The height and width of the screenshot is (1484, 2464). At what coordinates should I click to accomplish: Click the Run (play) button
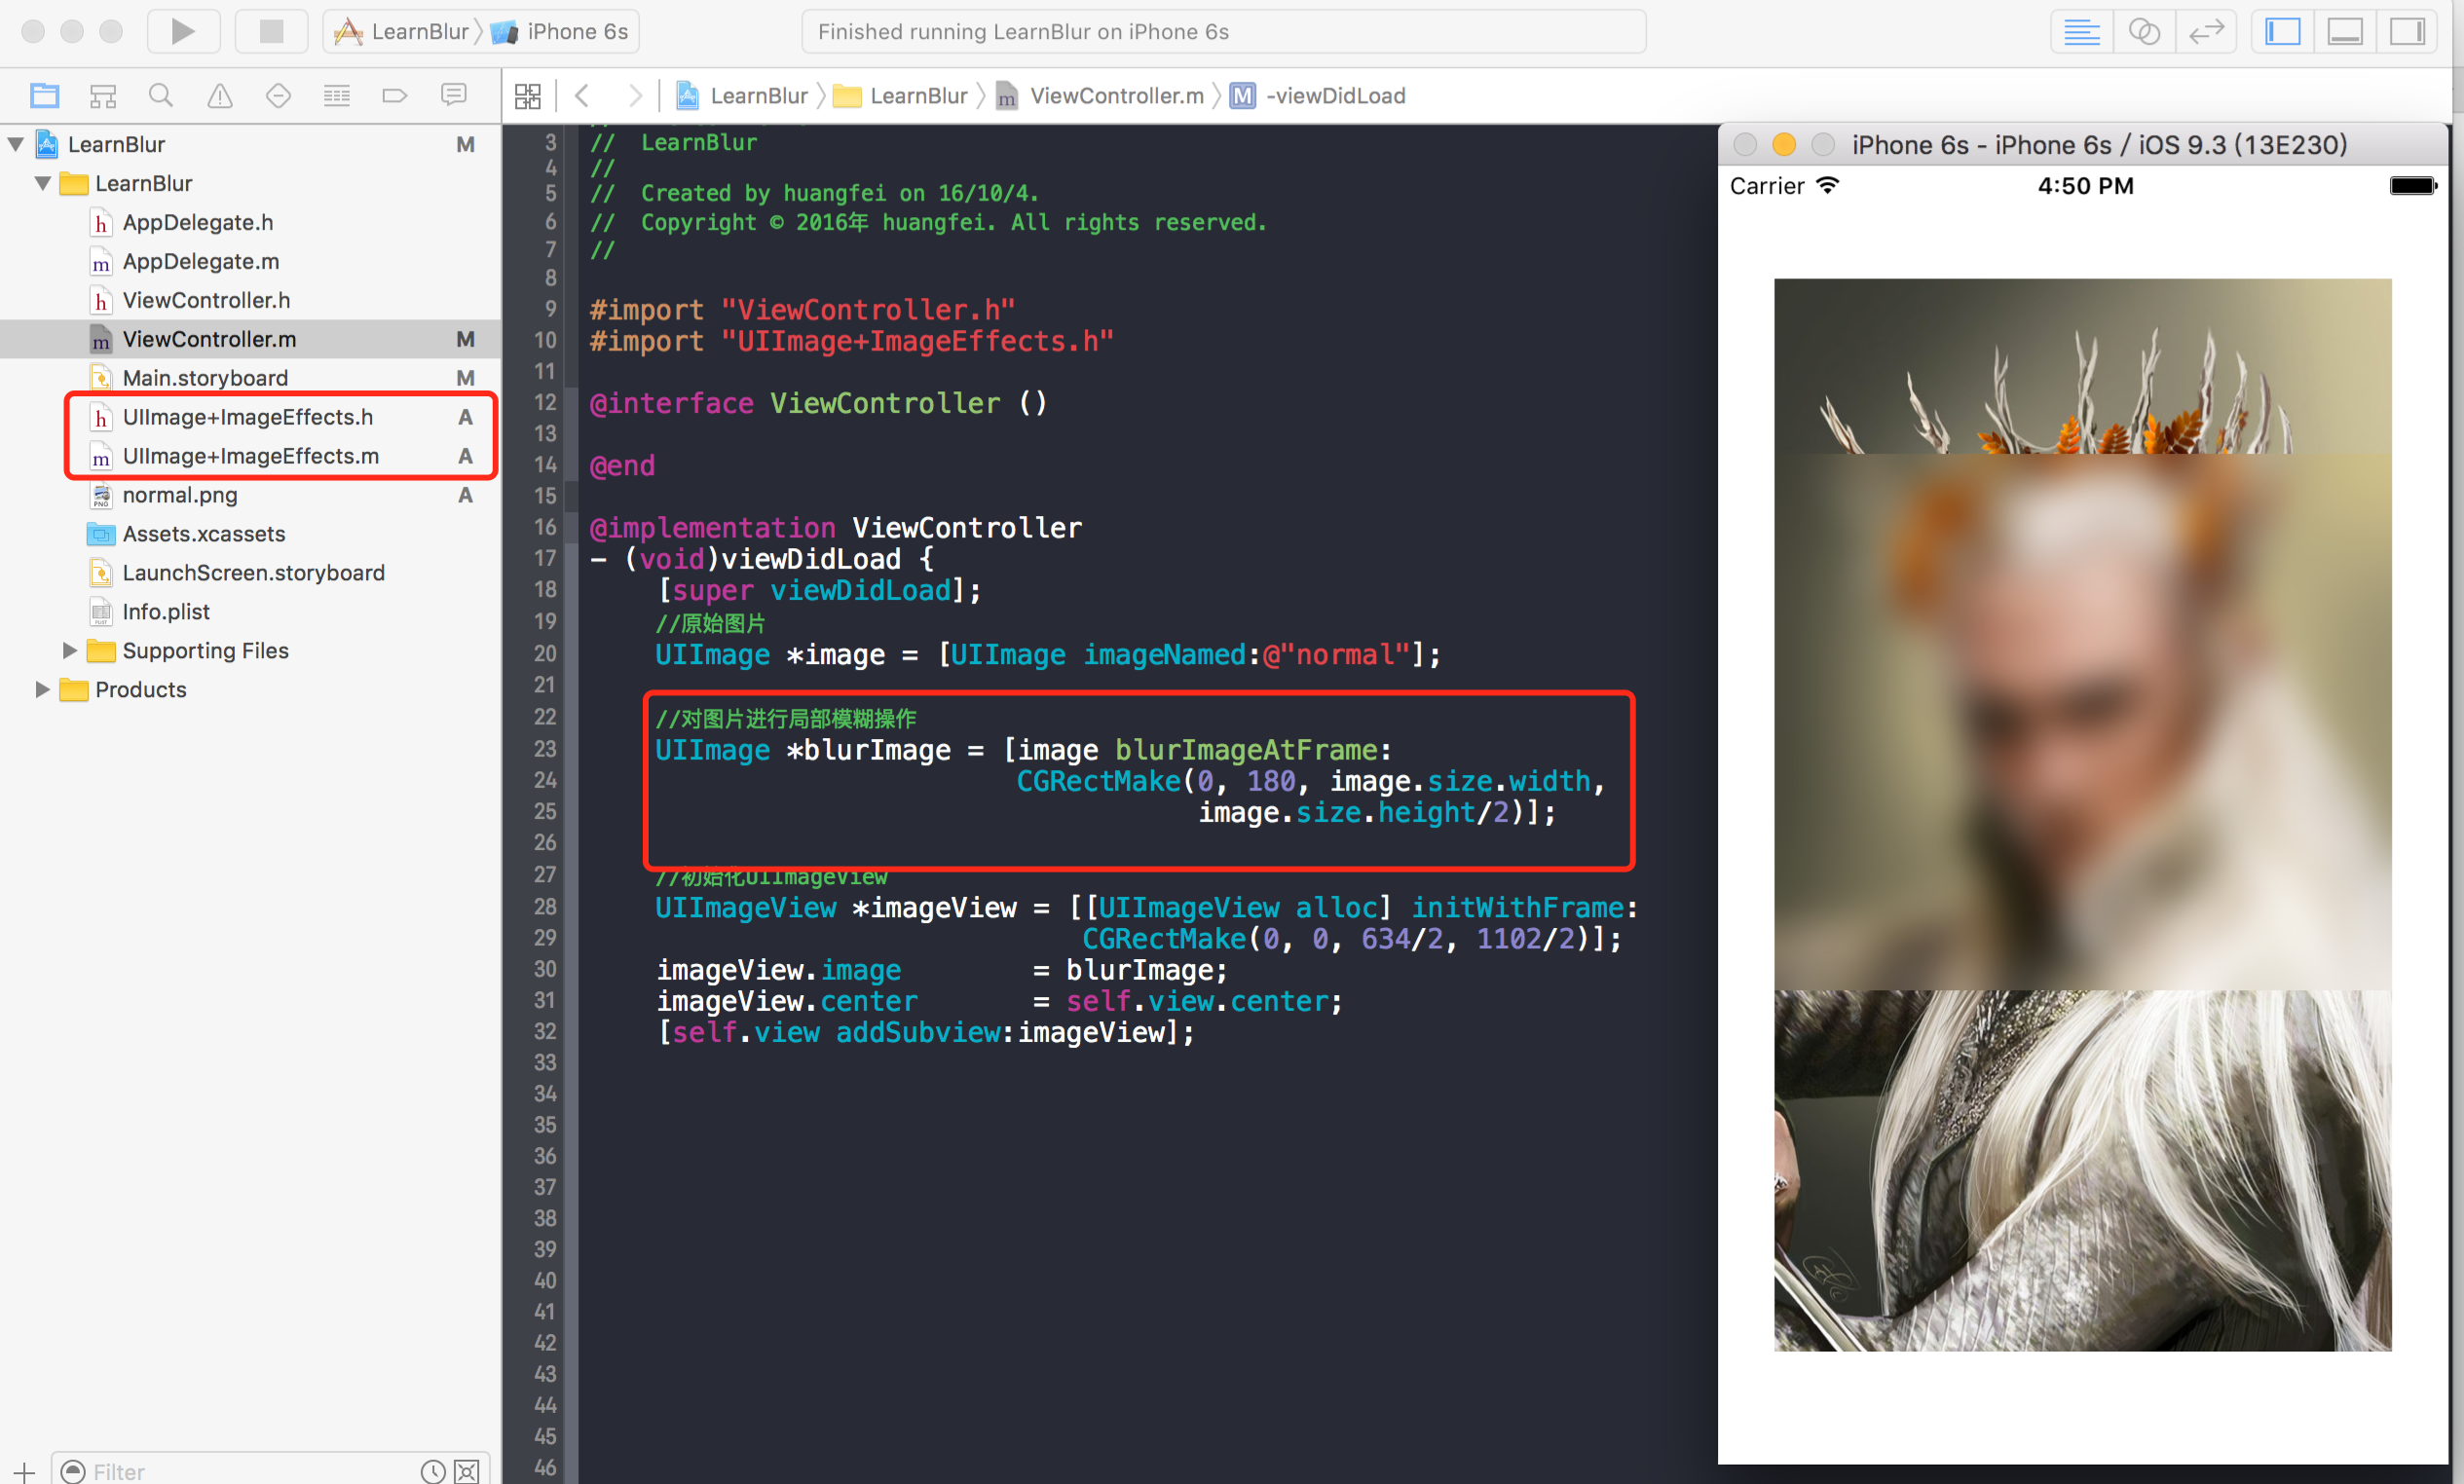[x=182, y=31]
